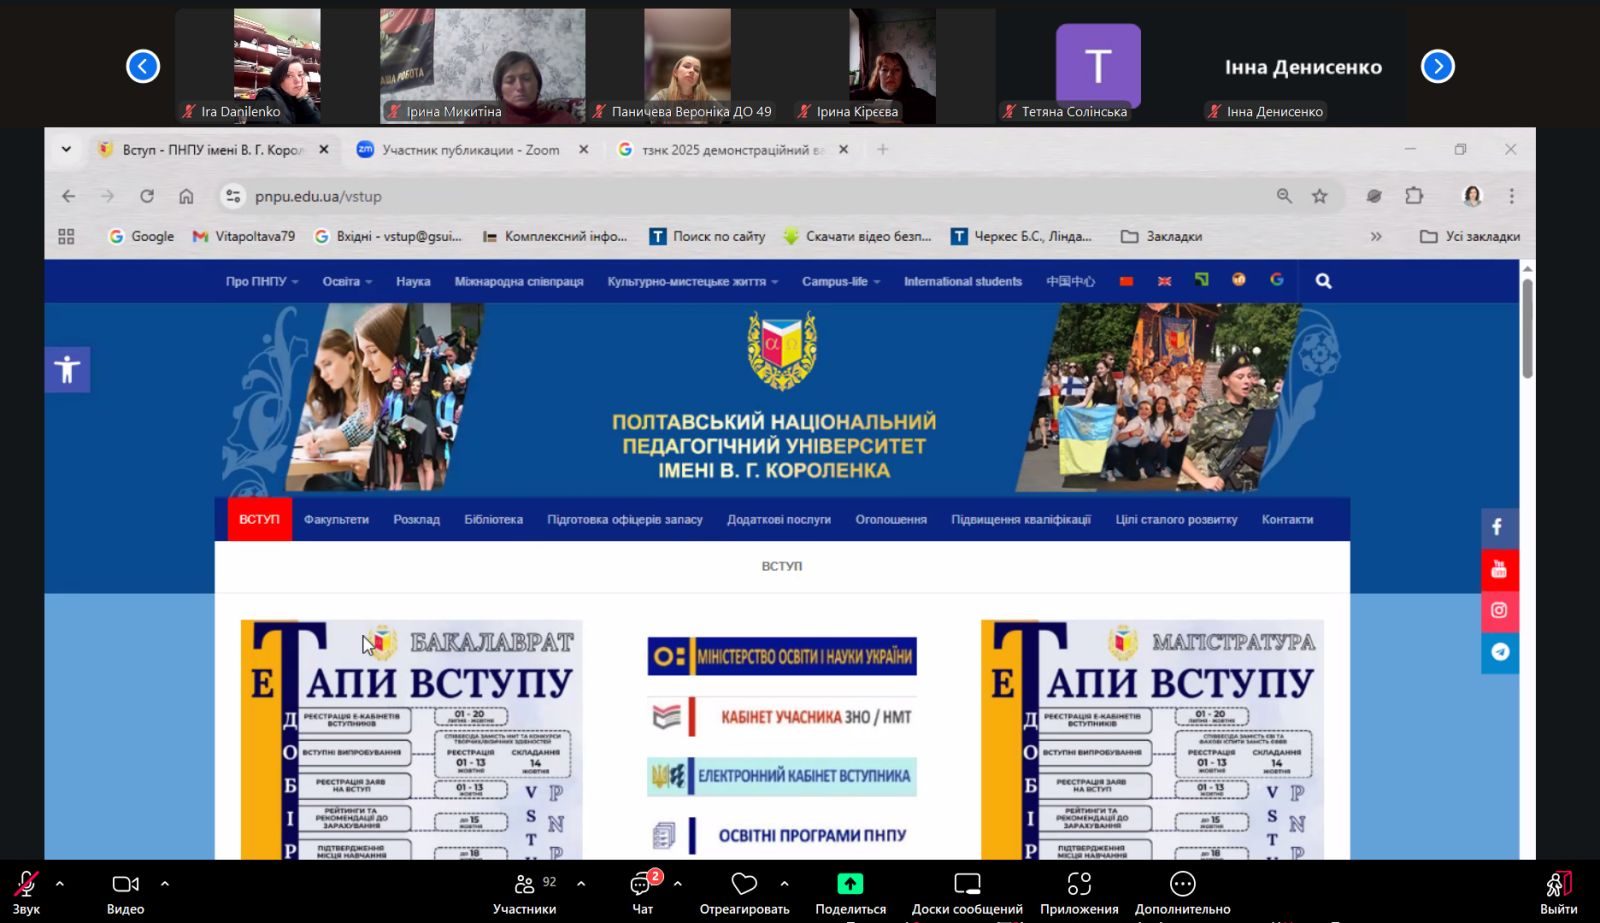Open the Instagram social link icon
Viewport: 1600px width, 923px height.
pos(1498,611)
